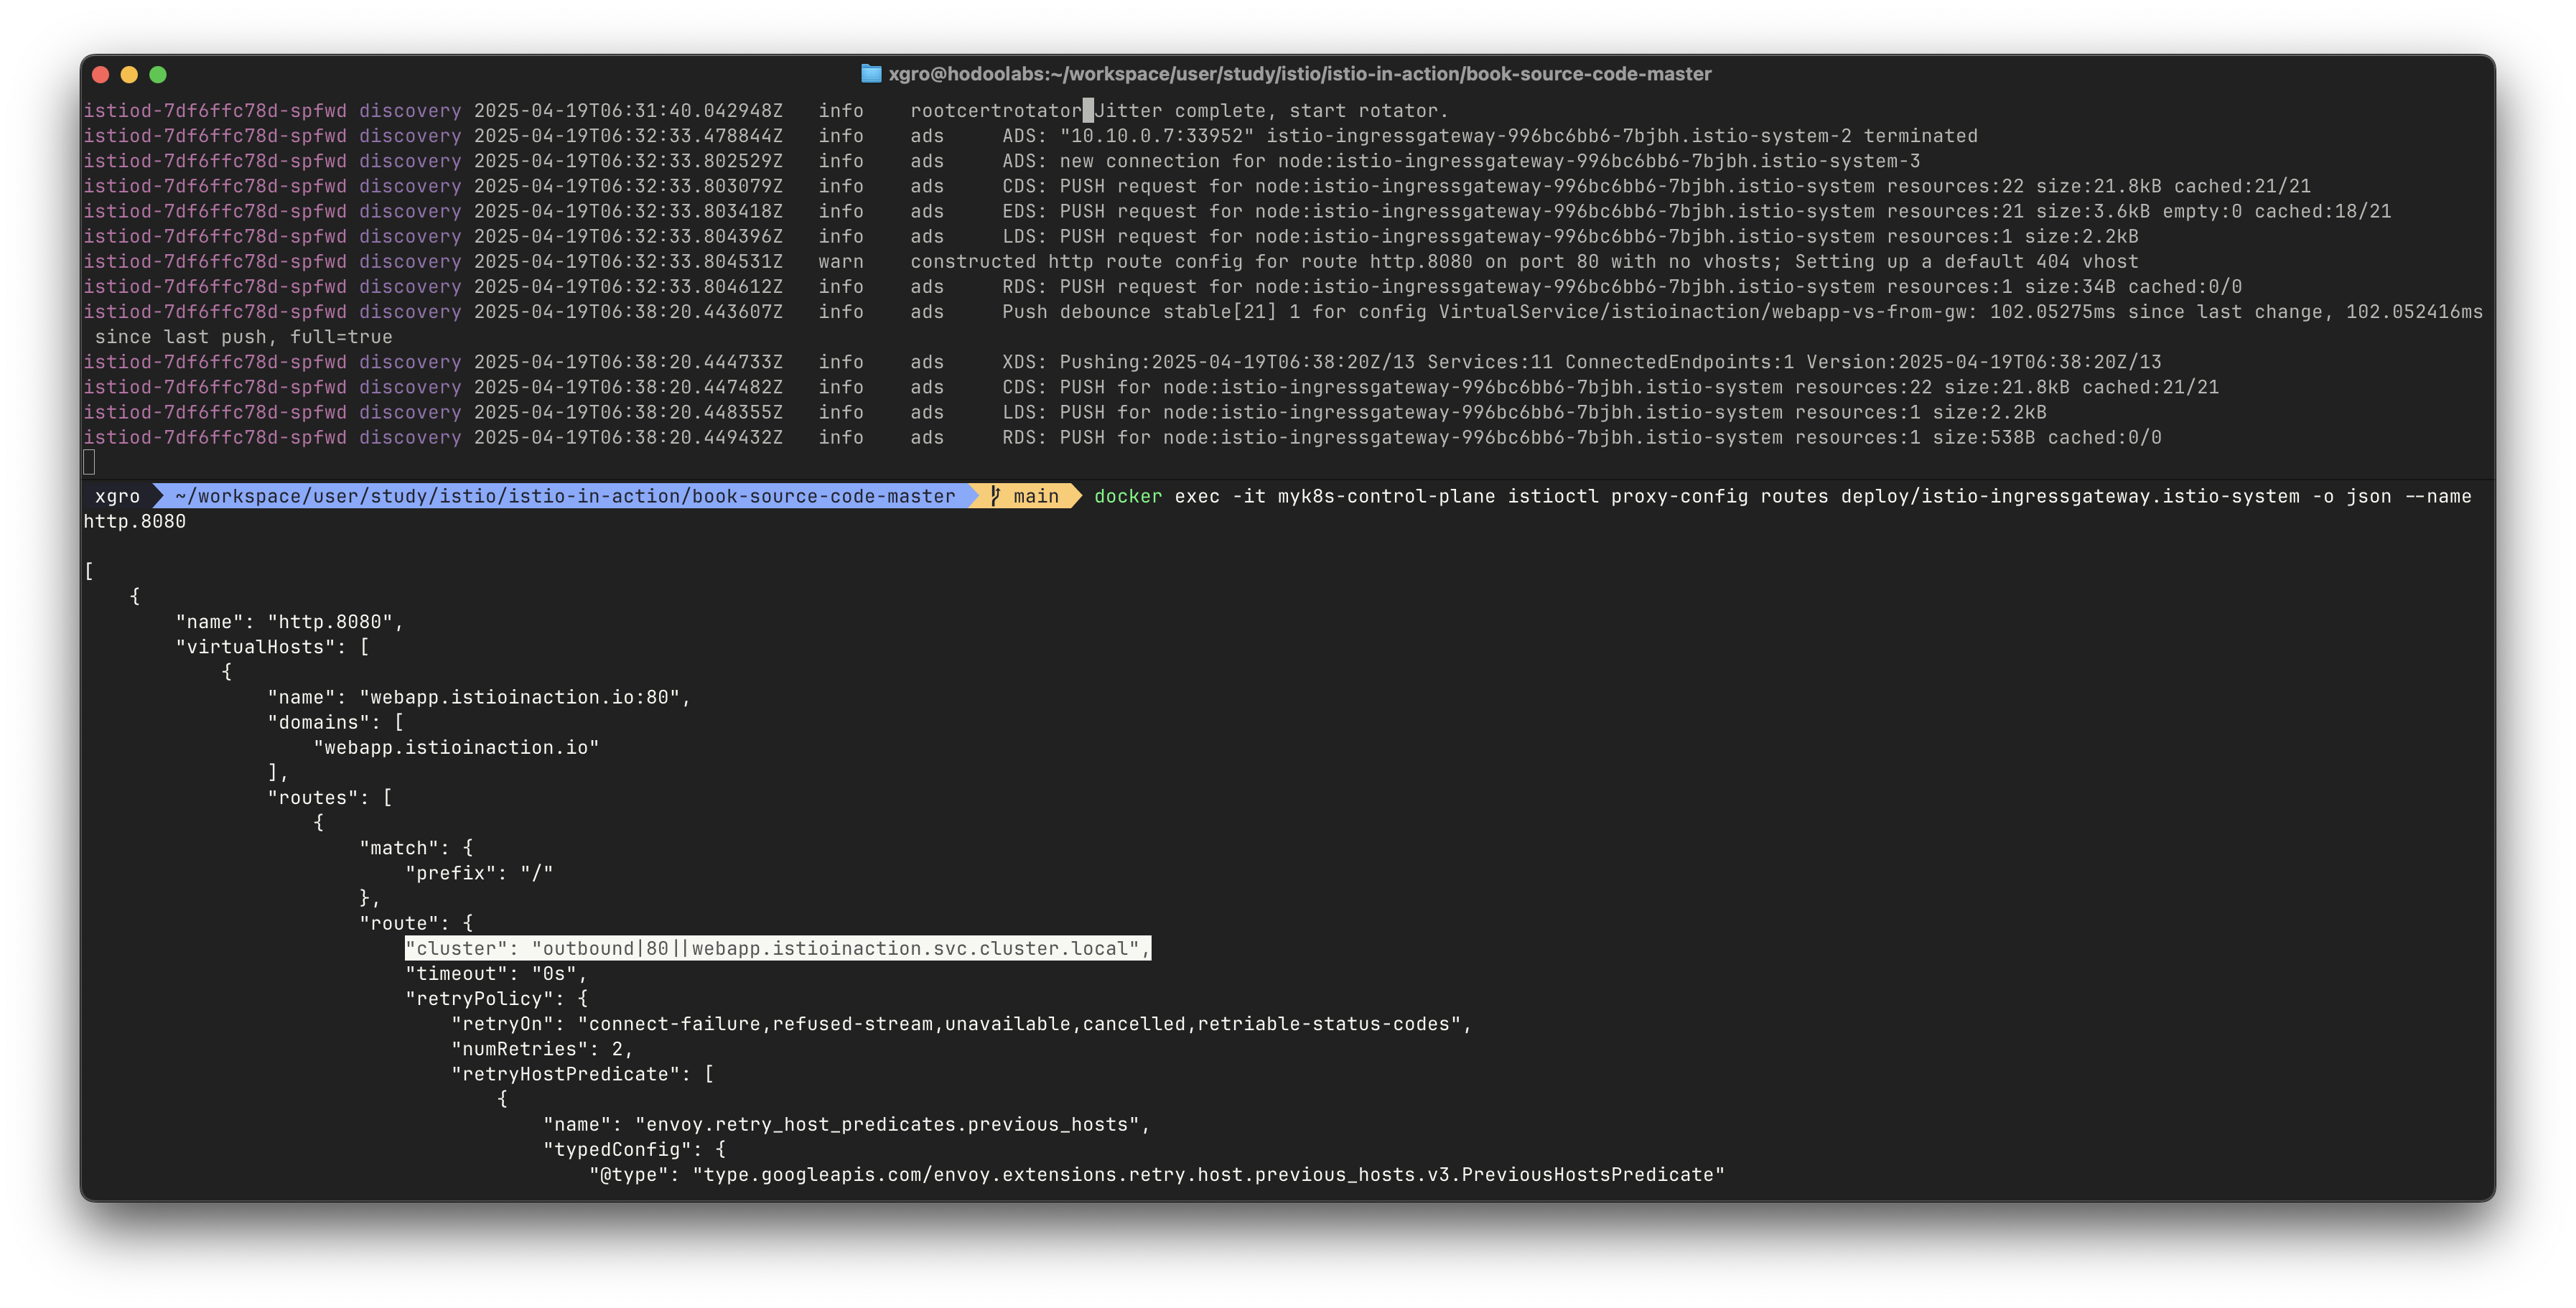The height and width of the screenshot is (1308, 2576).
Task: Click the yellow main branch segment
Action: pos(1027,496)
